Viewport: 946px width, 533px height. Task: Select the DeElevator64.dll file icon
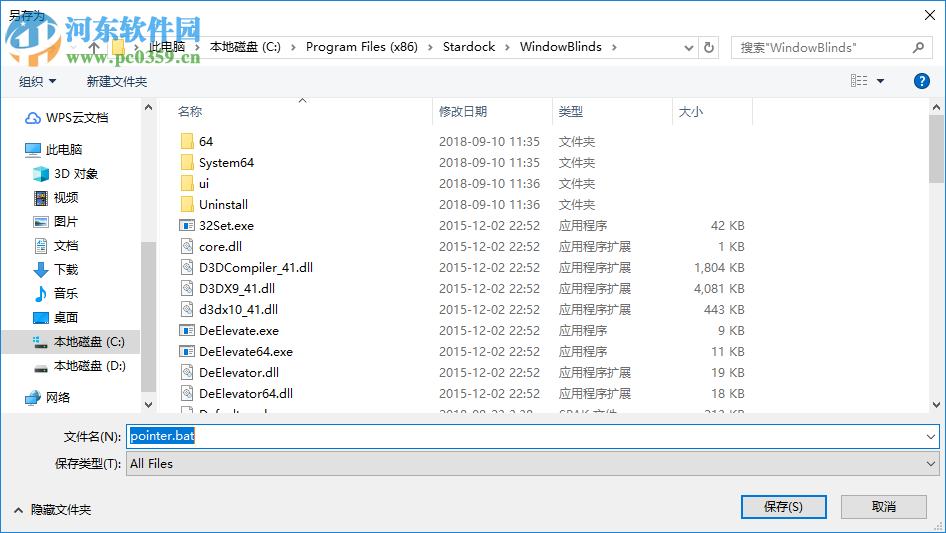point(187,394)
